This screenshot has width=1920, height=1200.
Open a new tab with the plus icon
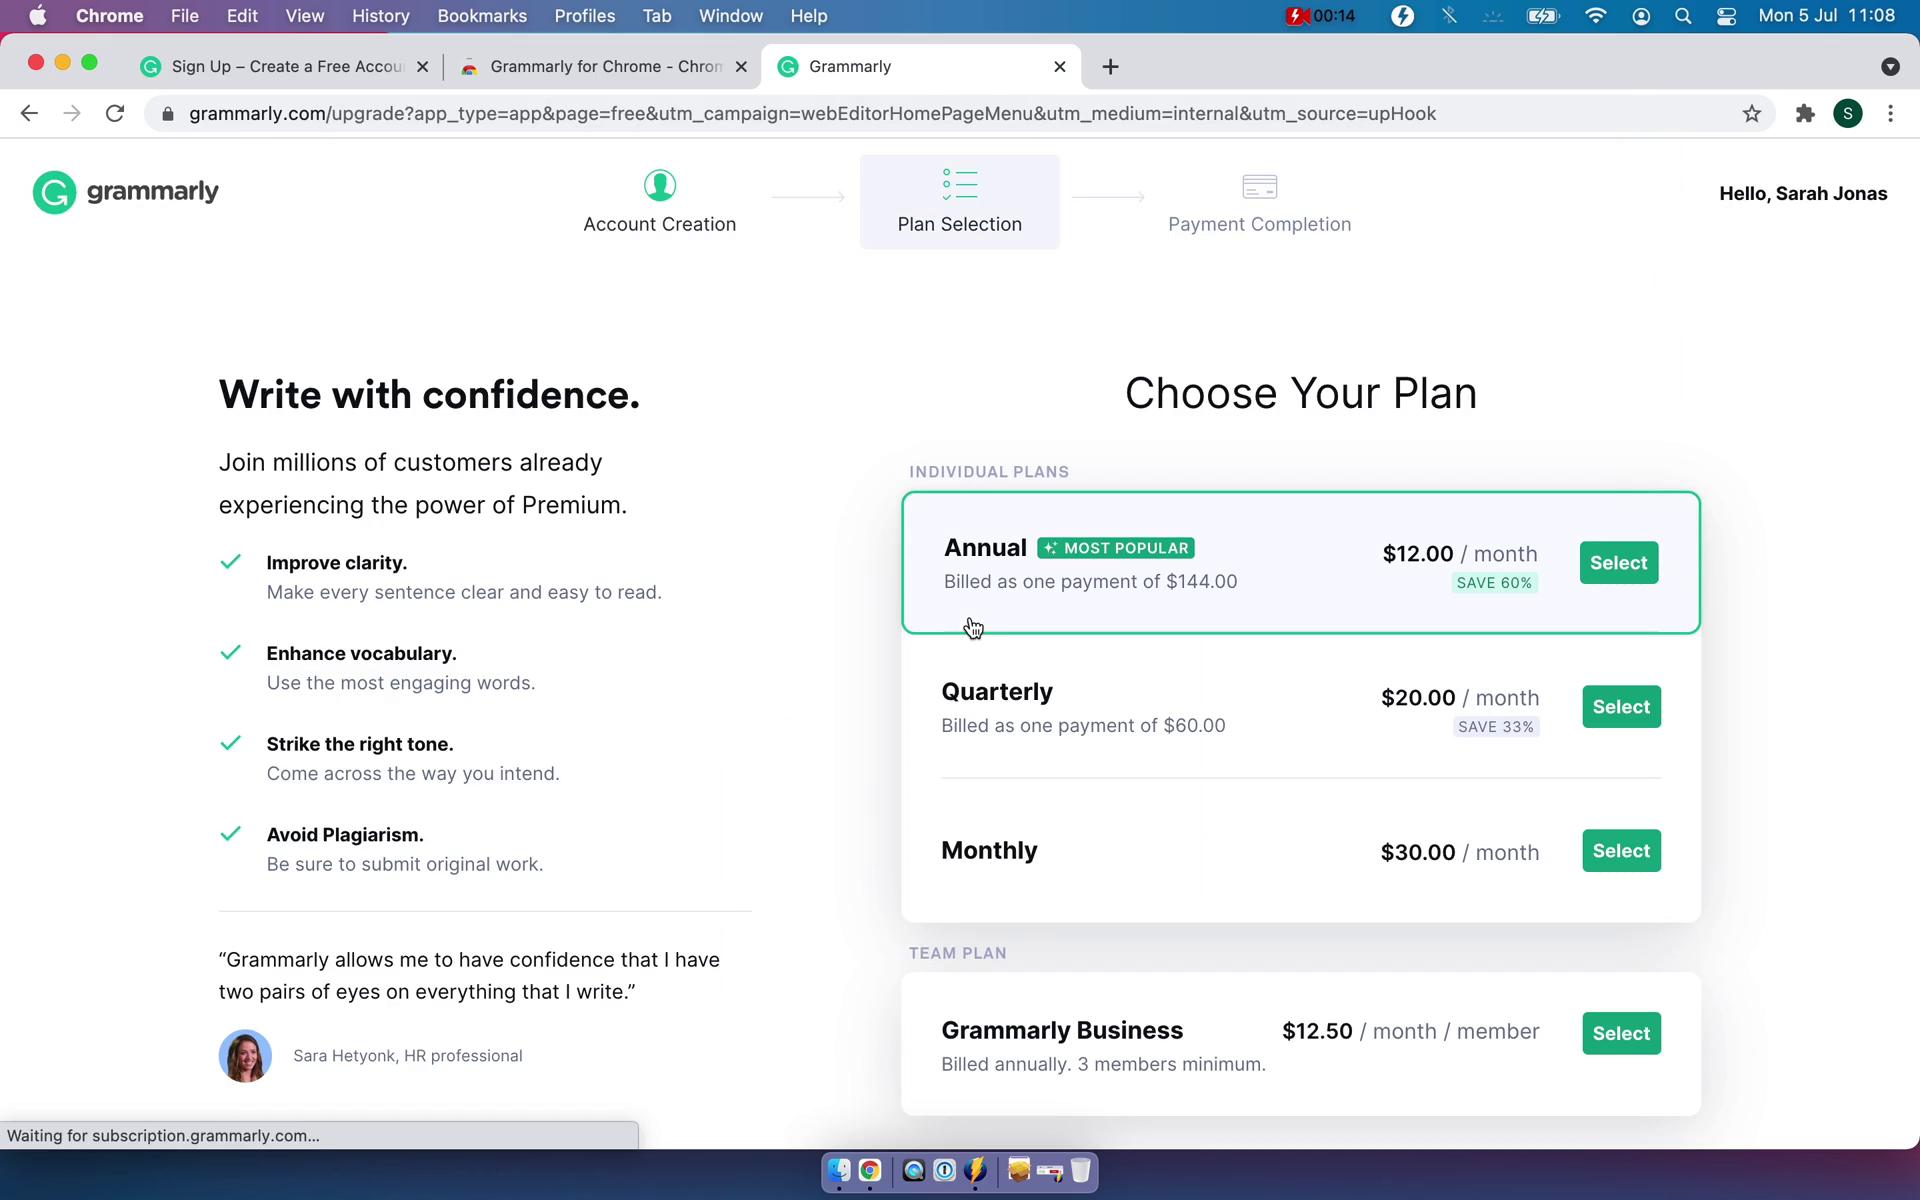pos(1110,67)
